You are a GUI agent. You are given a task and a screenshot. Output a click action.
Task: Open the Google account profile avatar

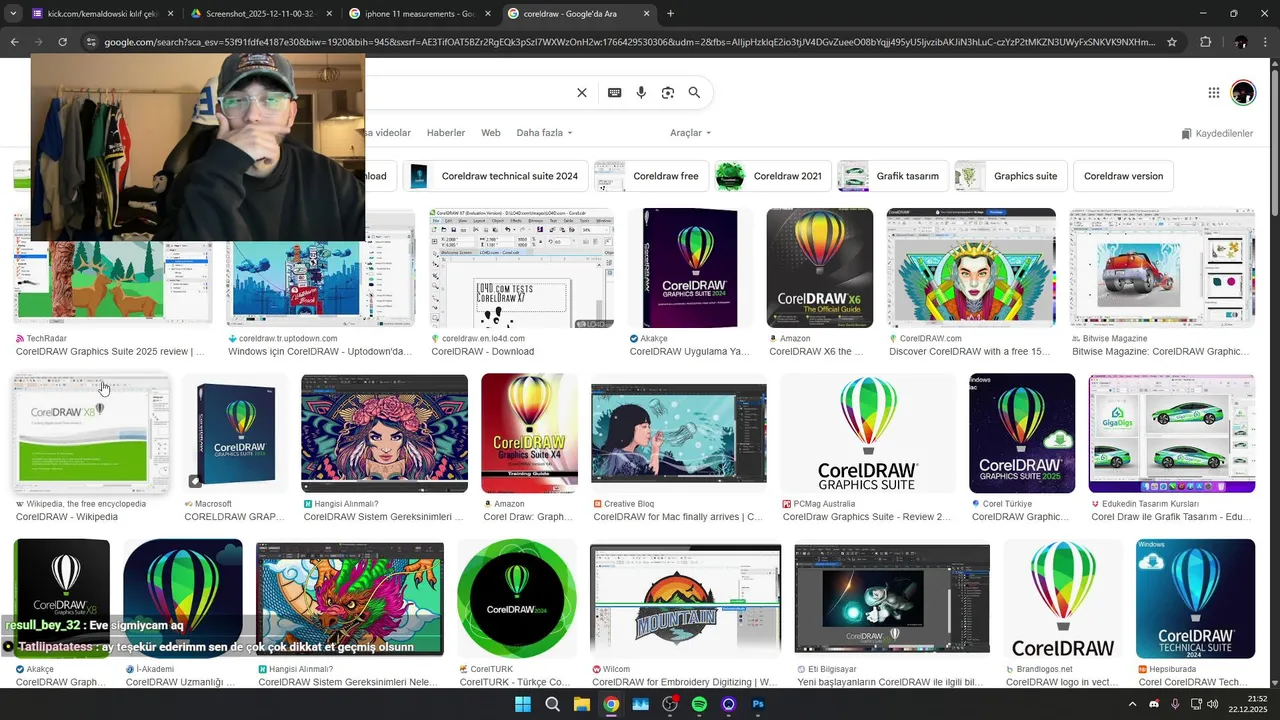[x=1243, y=93]
